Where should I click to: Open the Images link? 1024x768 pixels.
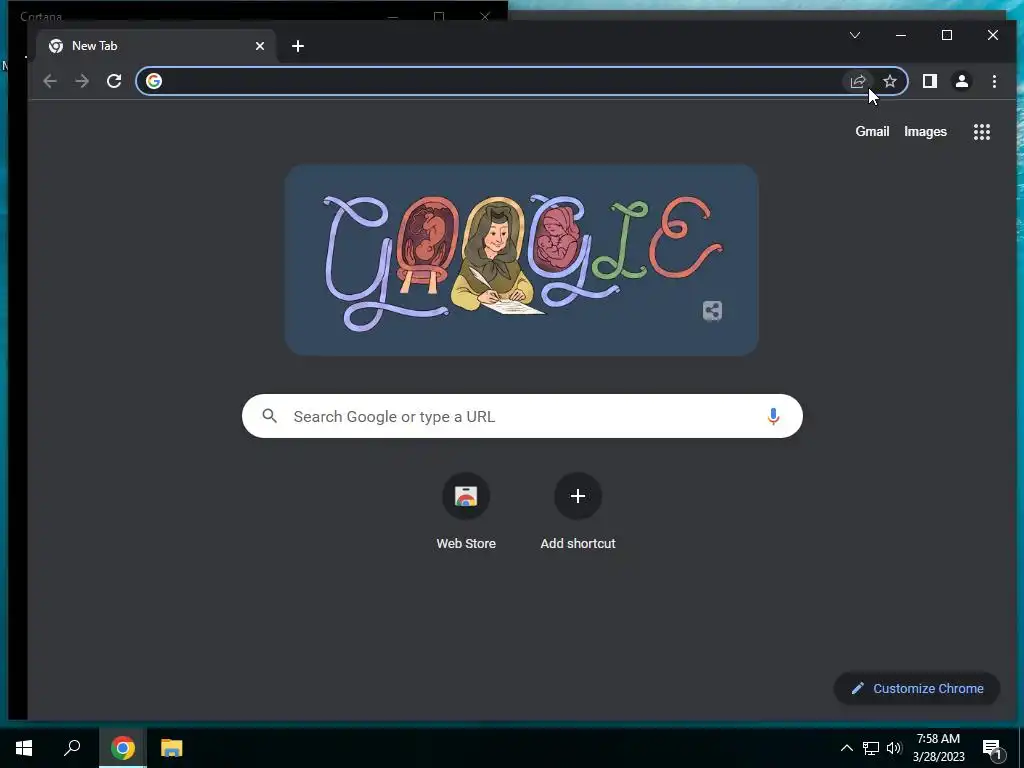point(925,132)
